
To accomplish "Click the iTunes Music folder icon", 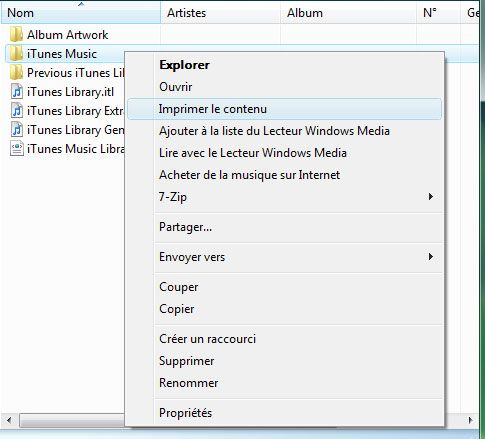I will click(16, 54).
